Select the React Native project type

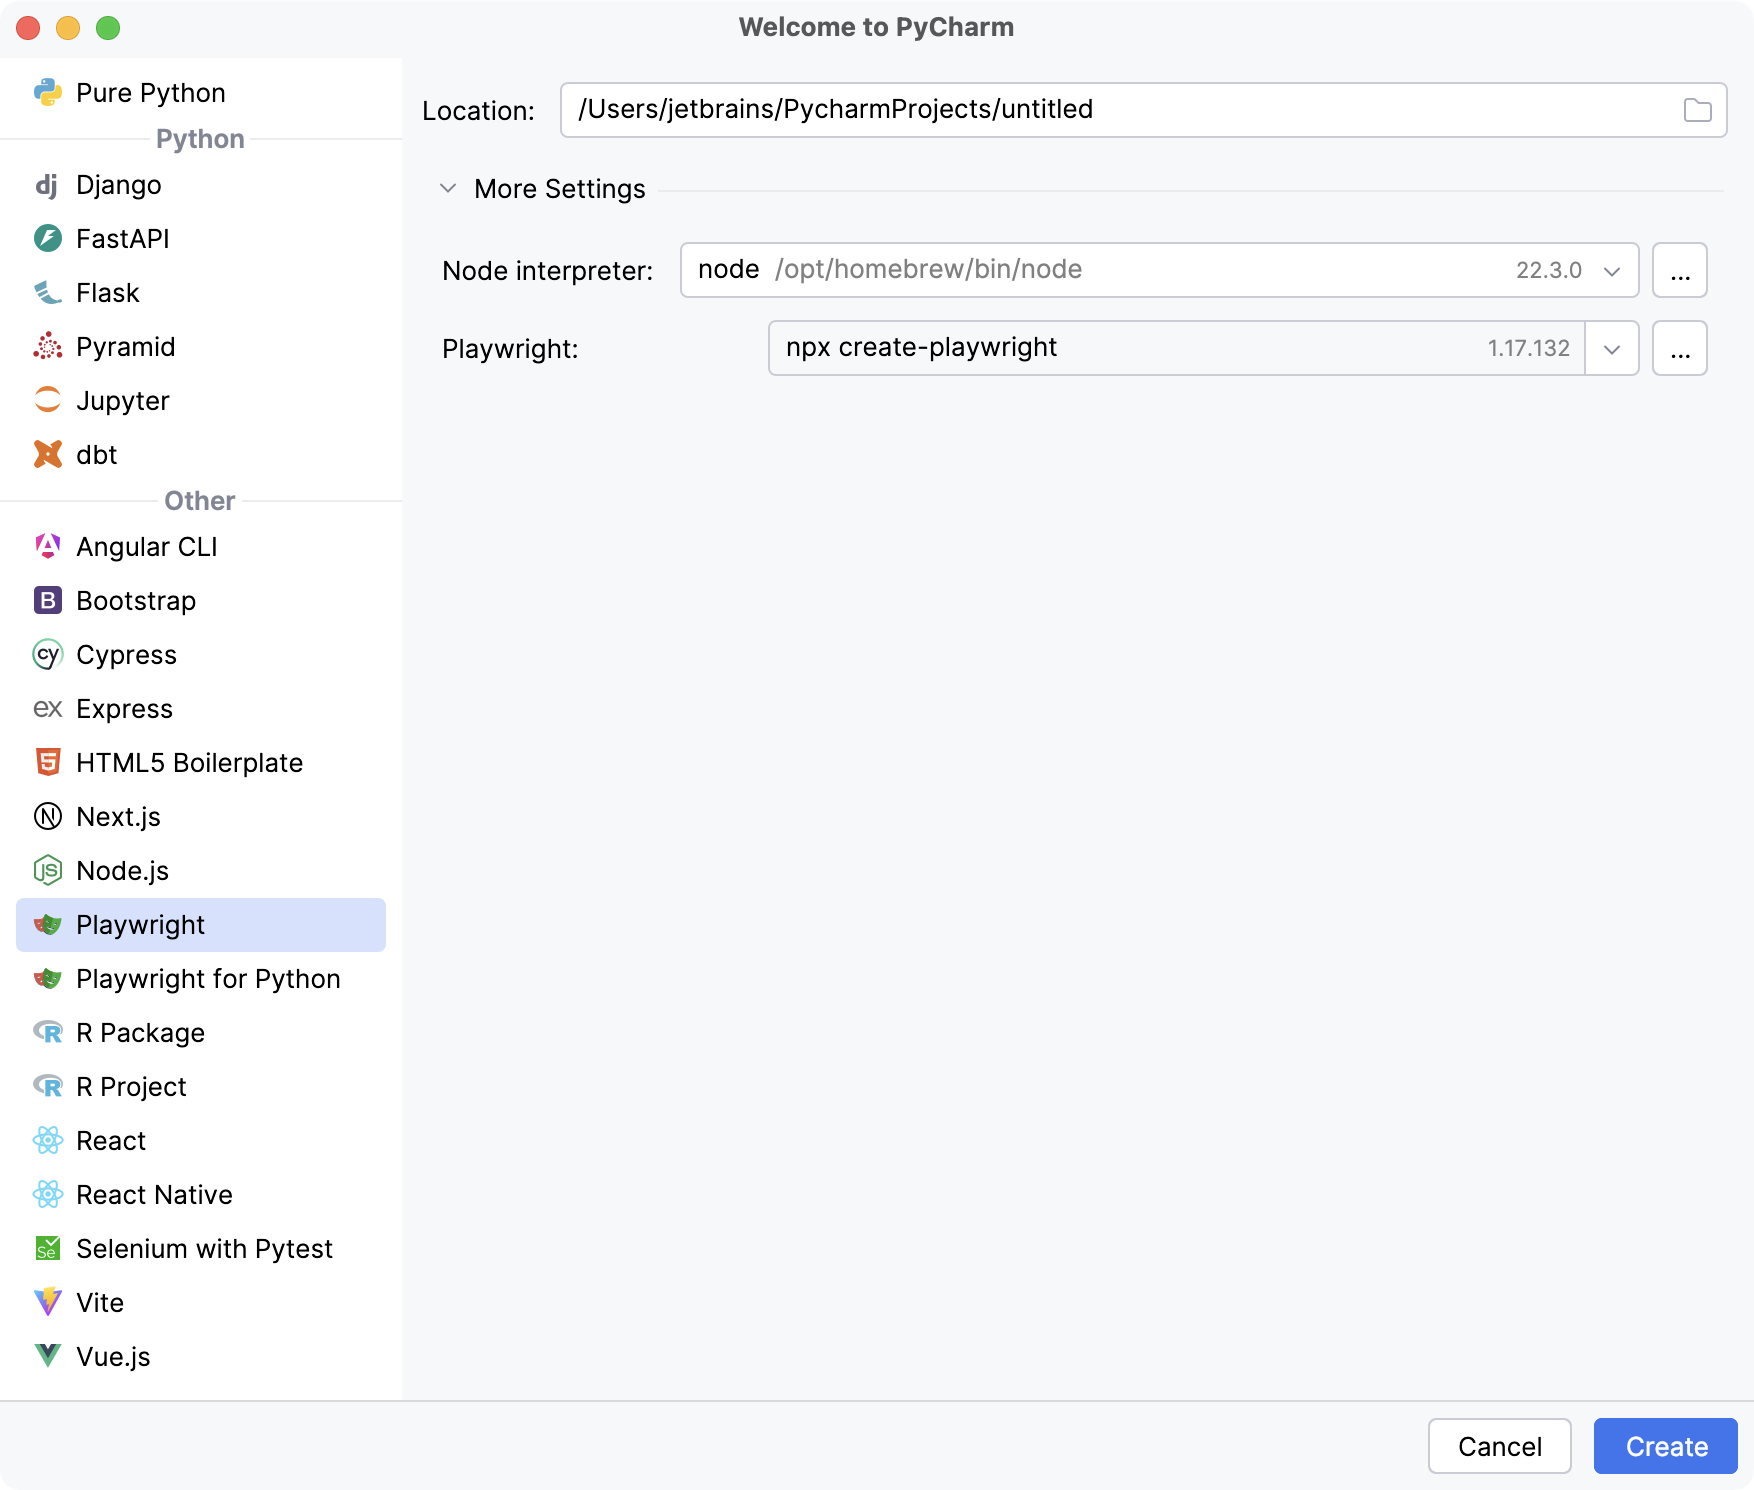click(154, 1195)
